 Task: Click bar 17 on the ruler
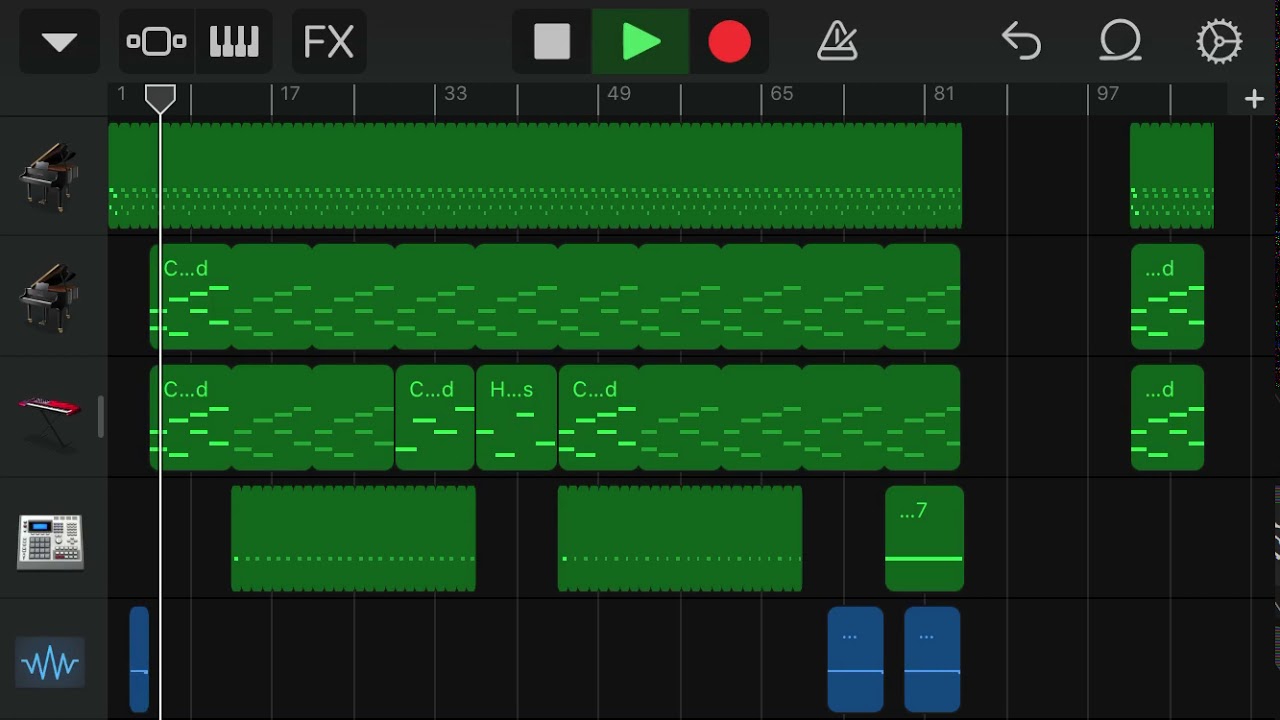tap(290, 93)
